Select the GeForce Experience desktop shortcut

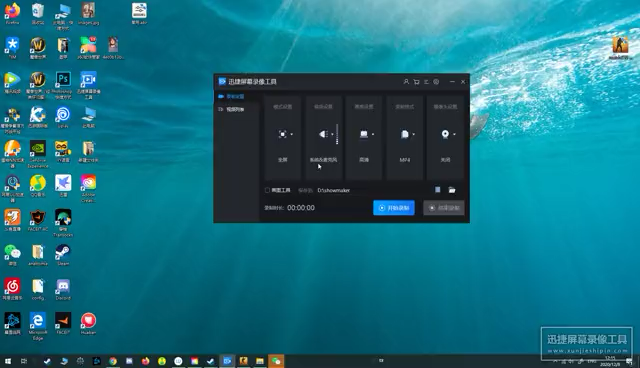38,154
